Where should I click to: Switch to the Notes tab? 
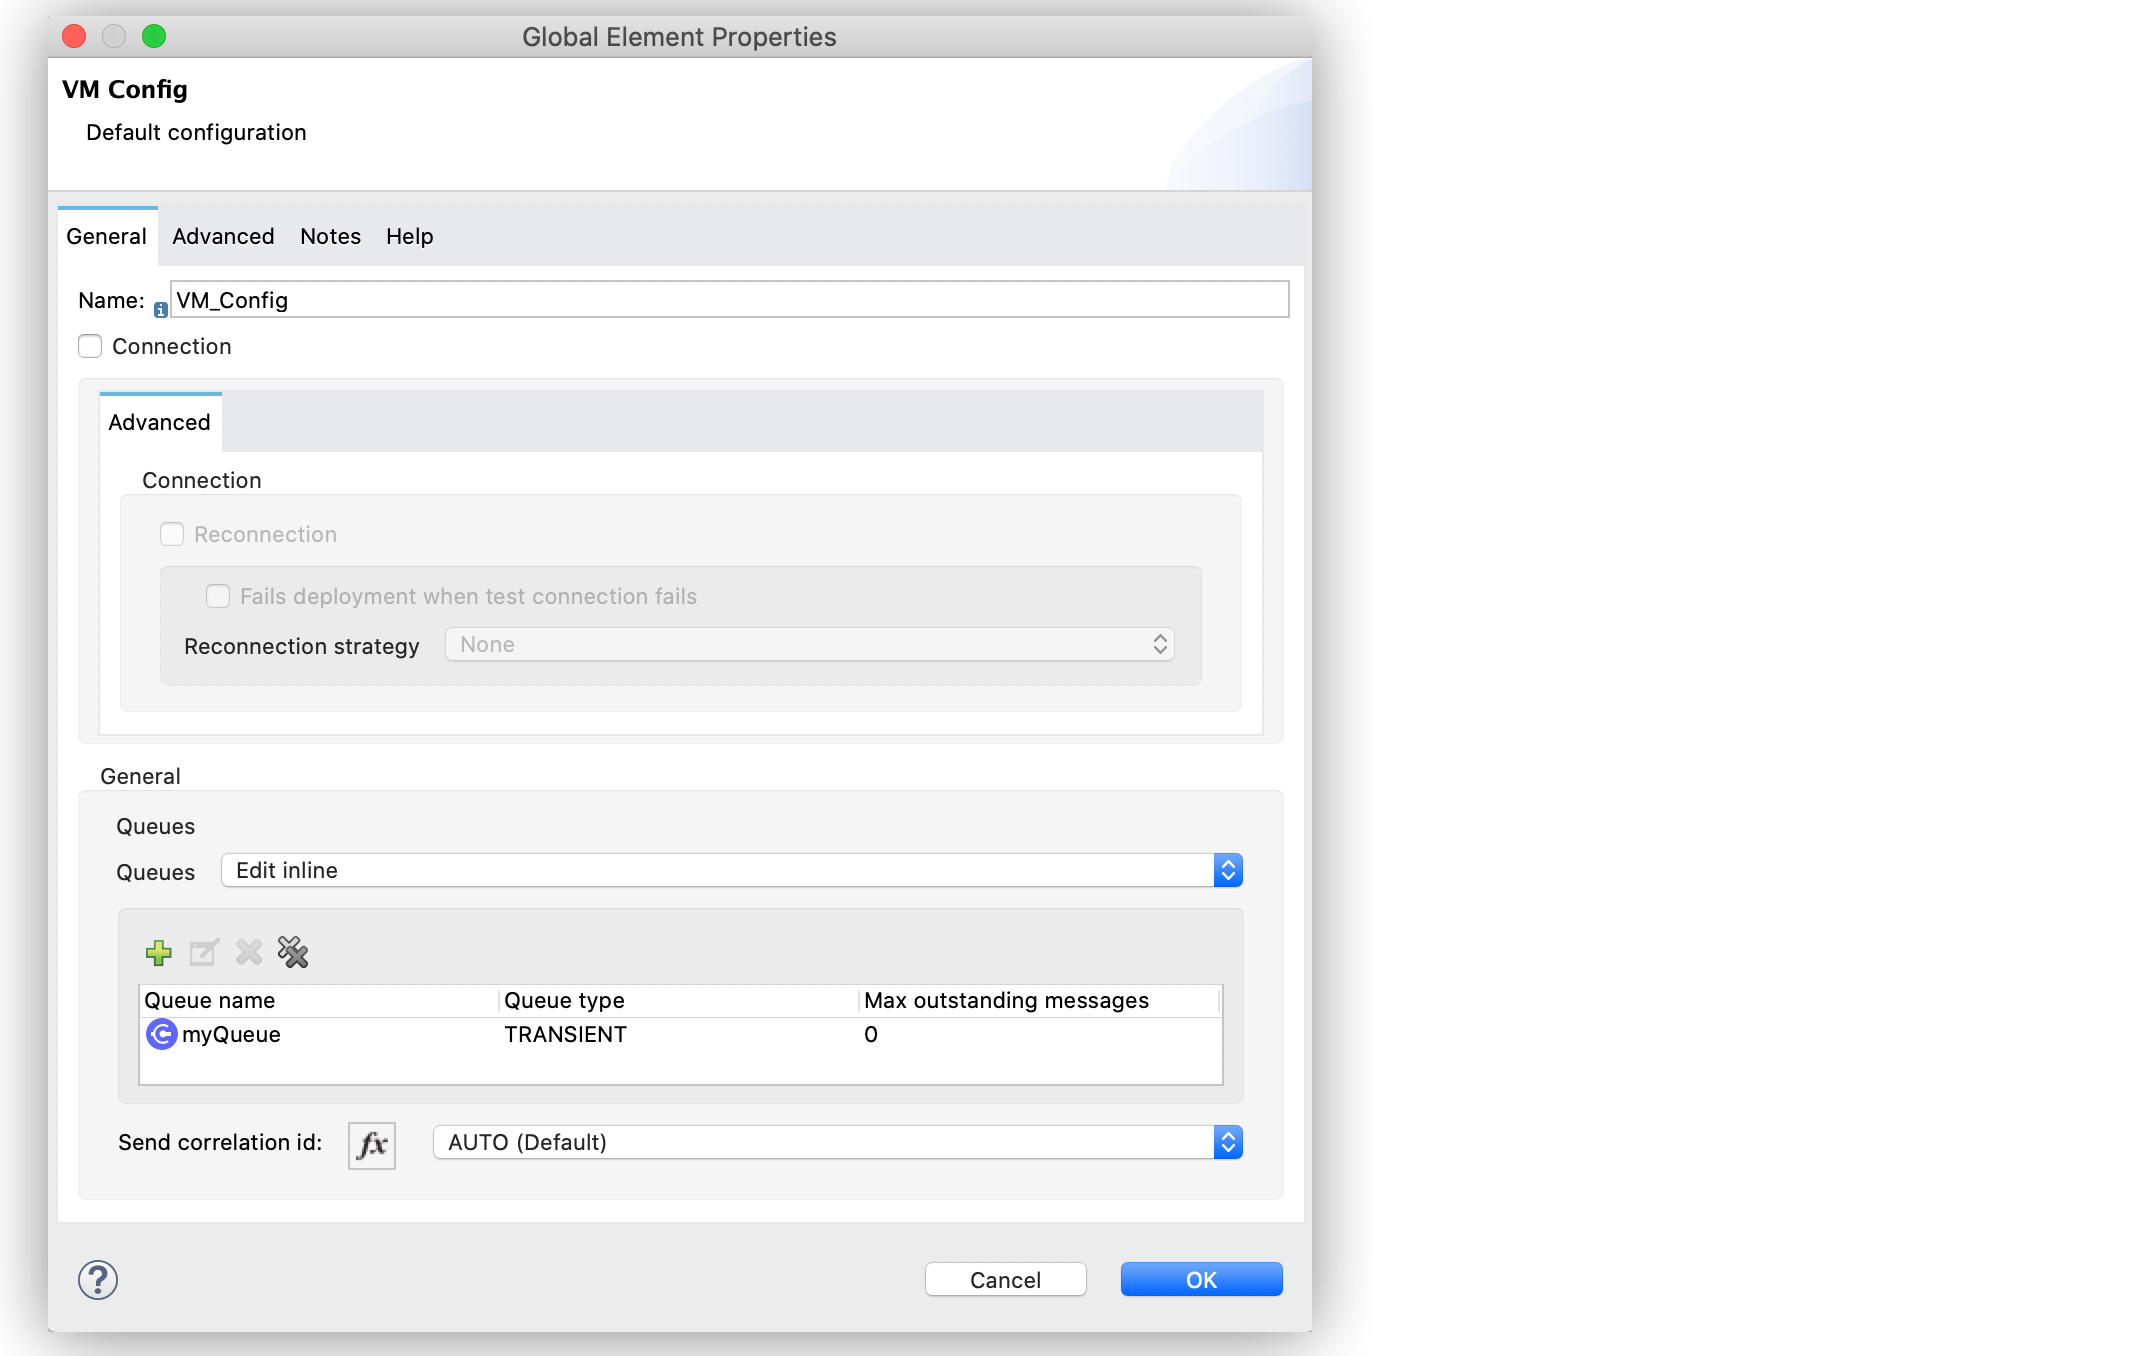coord(328,236)
